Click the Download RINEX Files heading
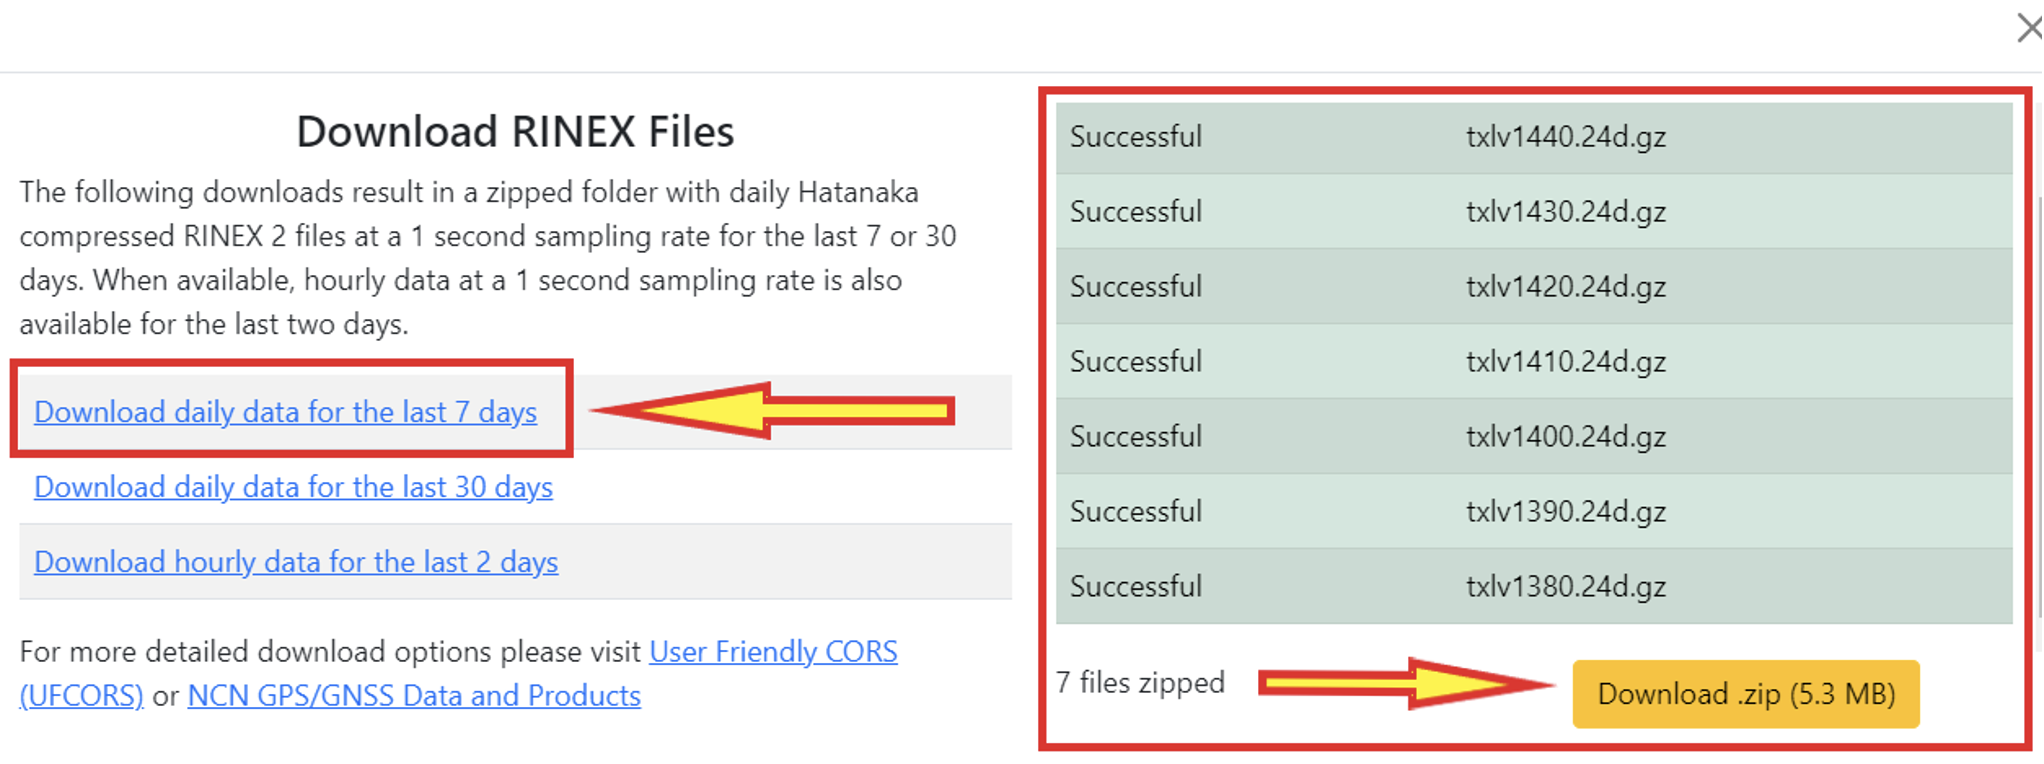 (515, 132)
